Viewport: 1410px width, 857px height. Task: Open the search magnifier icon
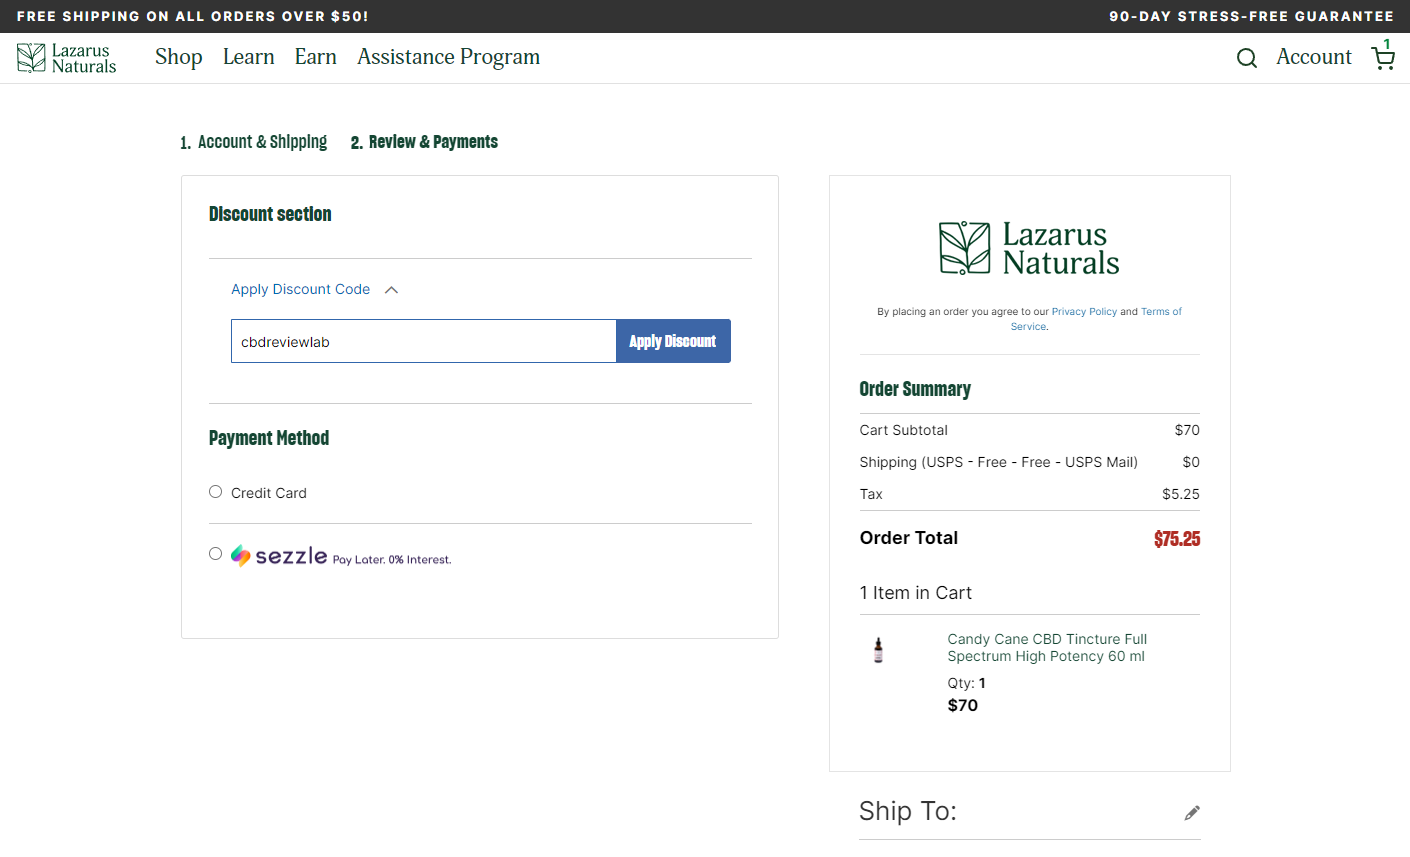pos(1247,58)
